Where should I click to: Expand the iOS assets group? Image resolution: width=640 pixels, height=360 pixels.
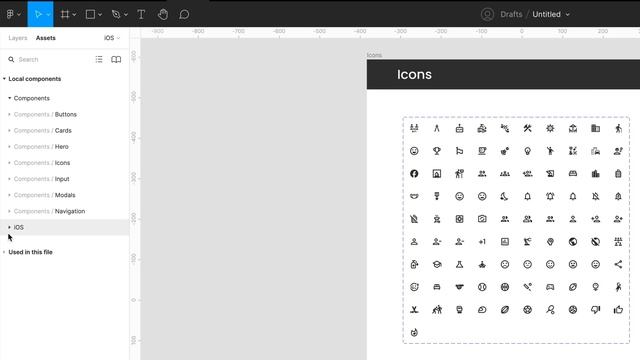9,227
